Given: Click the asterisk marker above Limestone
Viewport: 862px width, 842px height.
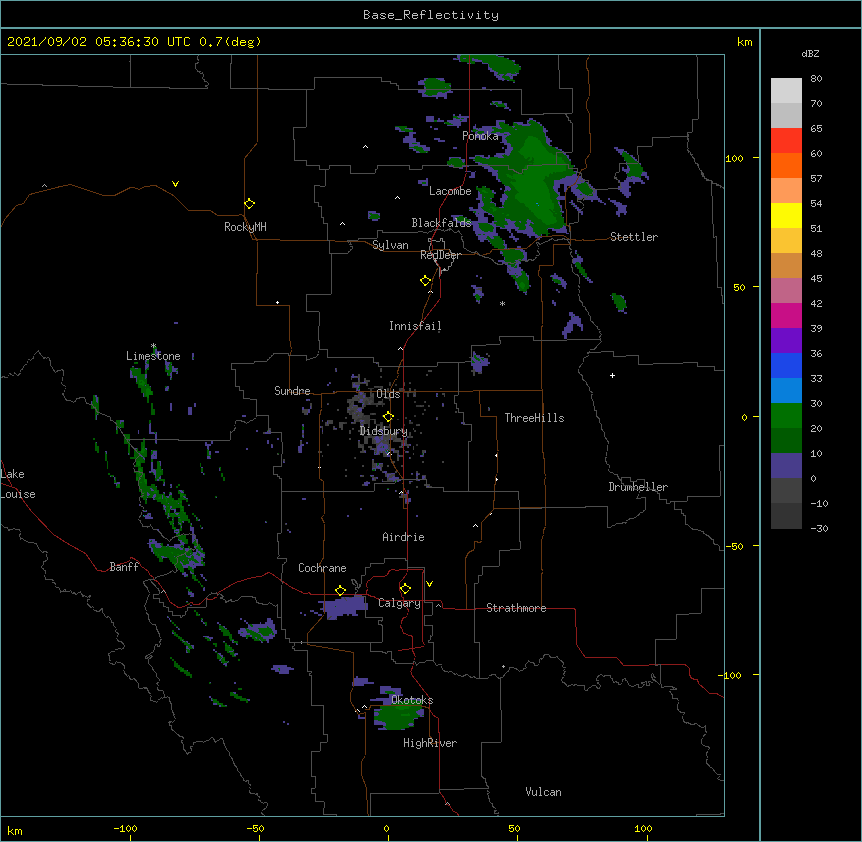Looking at the screenshot, I should (153, 346).
